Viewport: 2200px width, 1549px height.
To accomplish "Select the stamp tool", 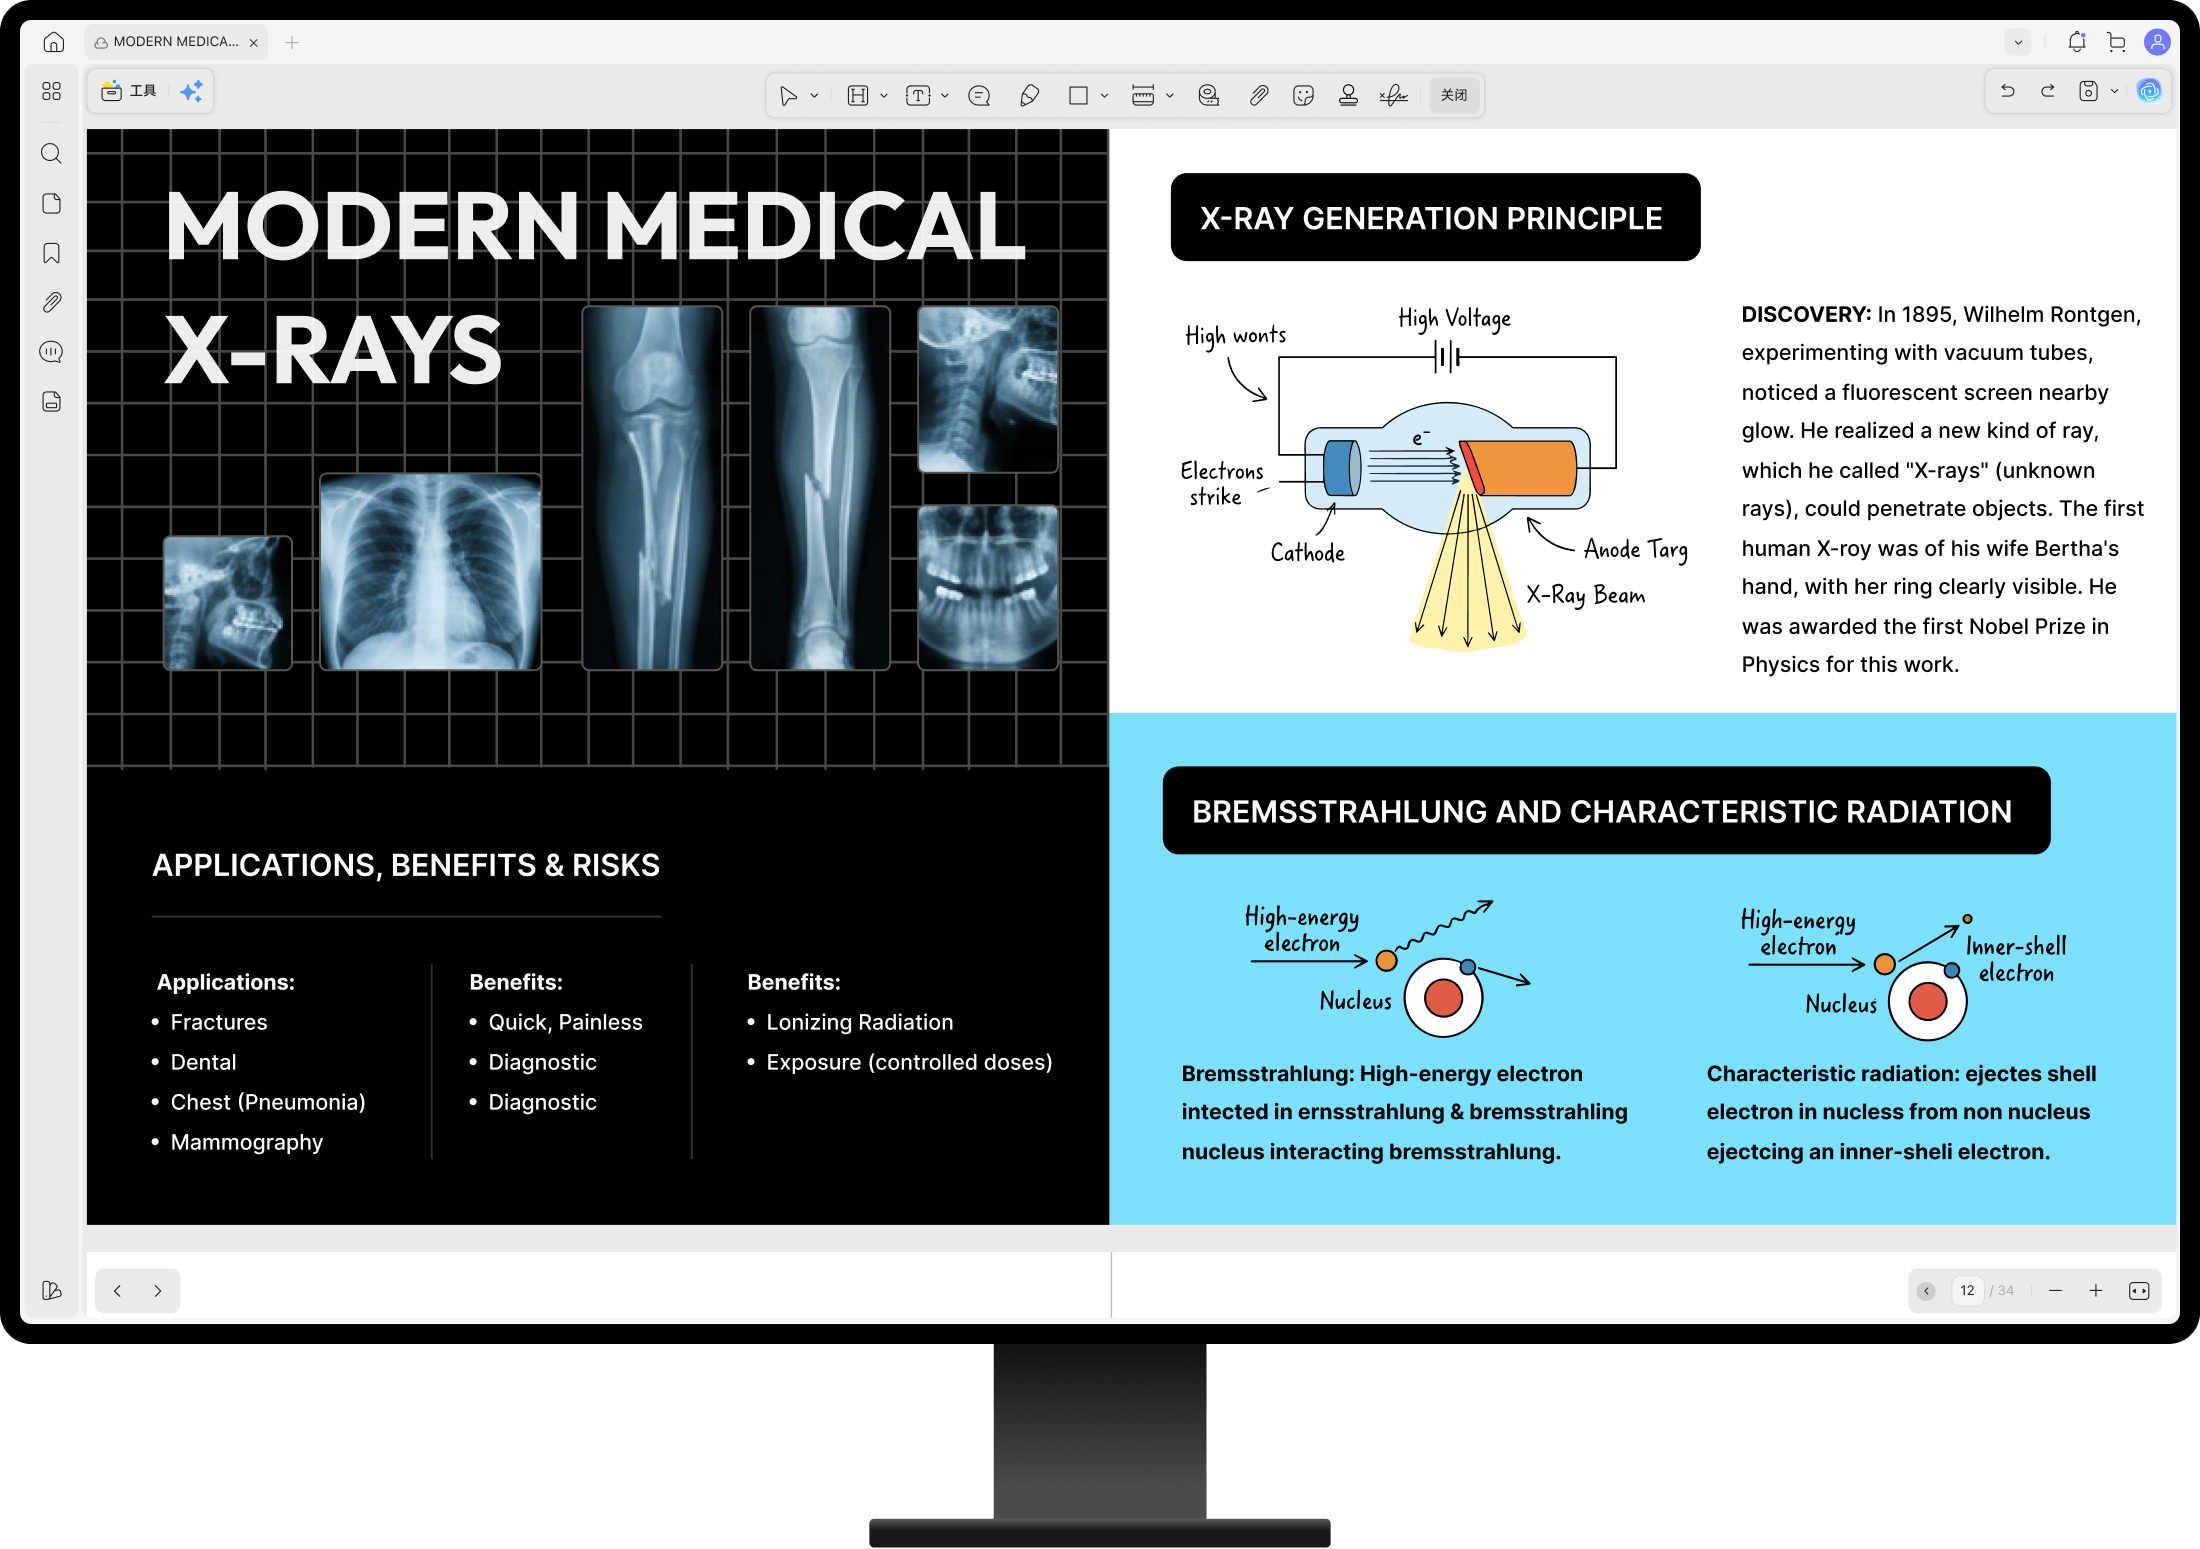I will [1348, 95].
